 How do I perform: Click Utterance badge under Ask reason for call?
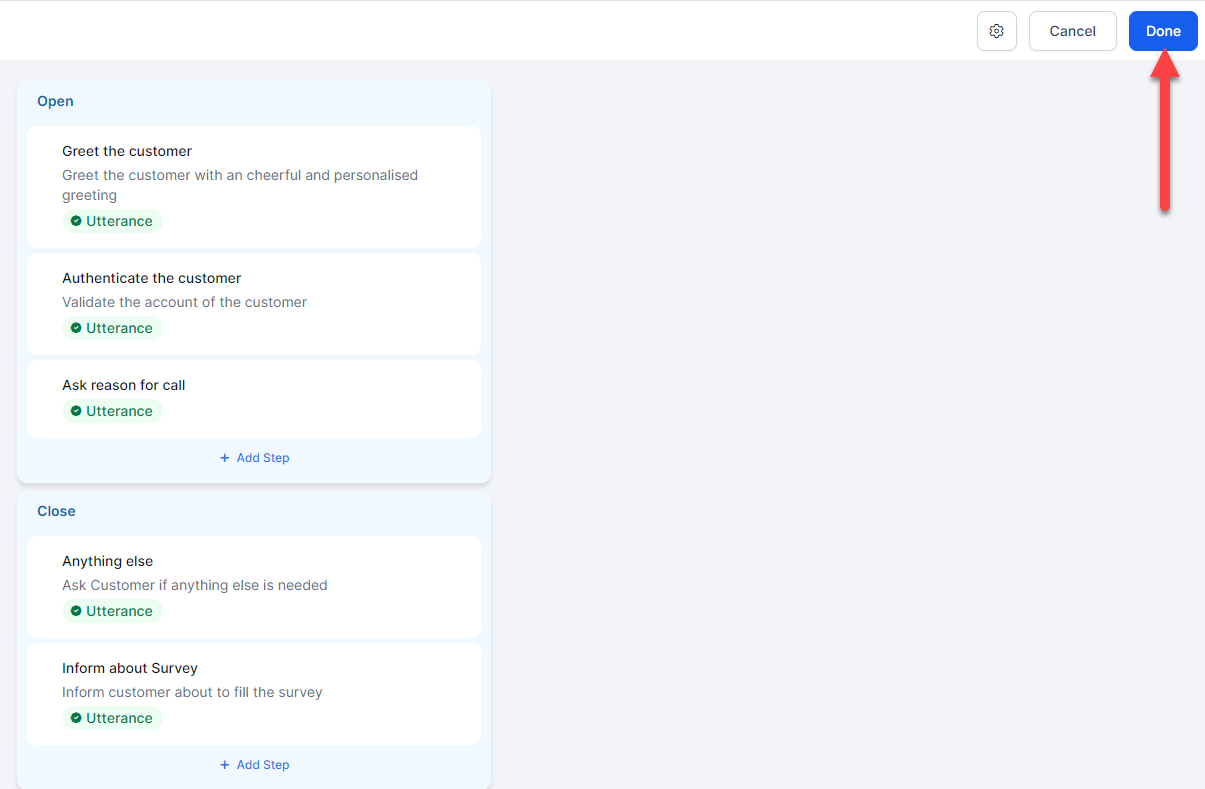(112, 411)
